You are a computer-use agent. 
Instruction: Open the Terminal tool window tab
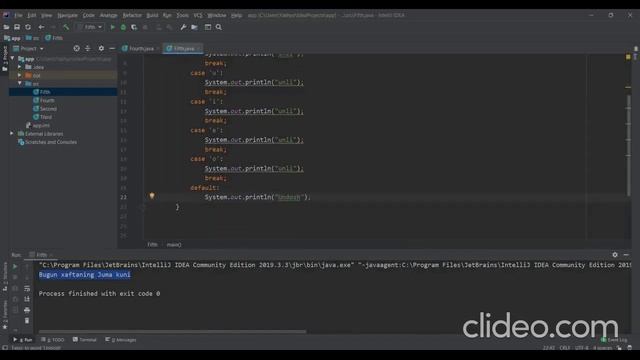tap(84, 340)
